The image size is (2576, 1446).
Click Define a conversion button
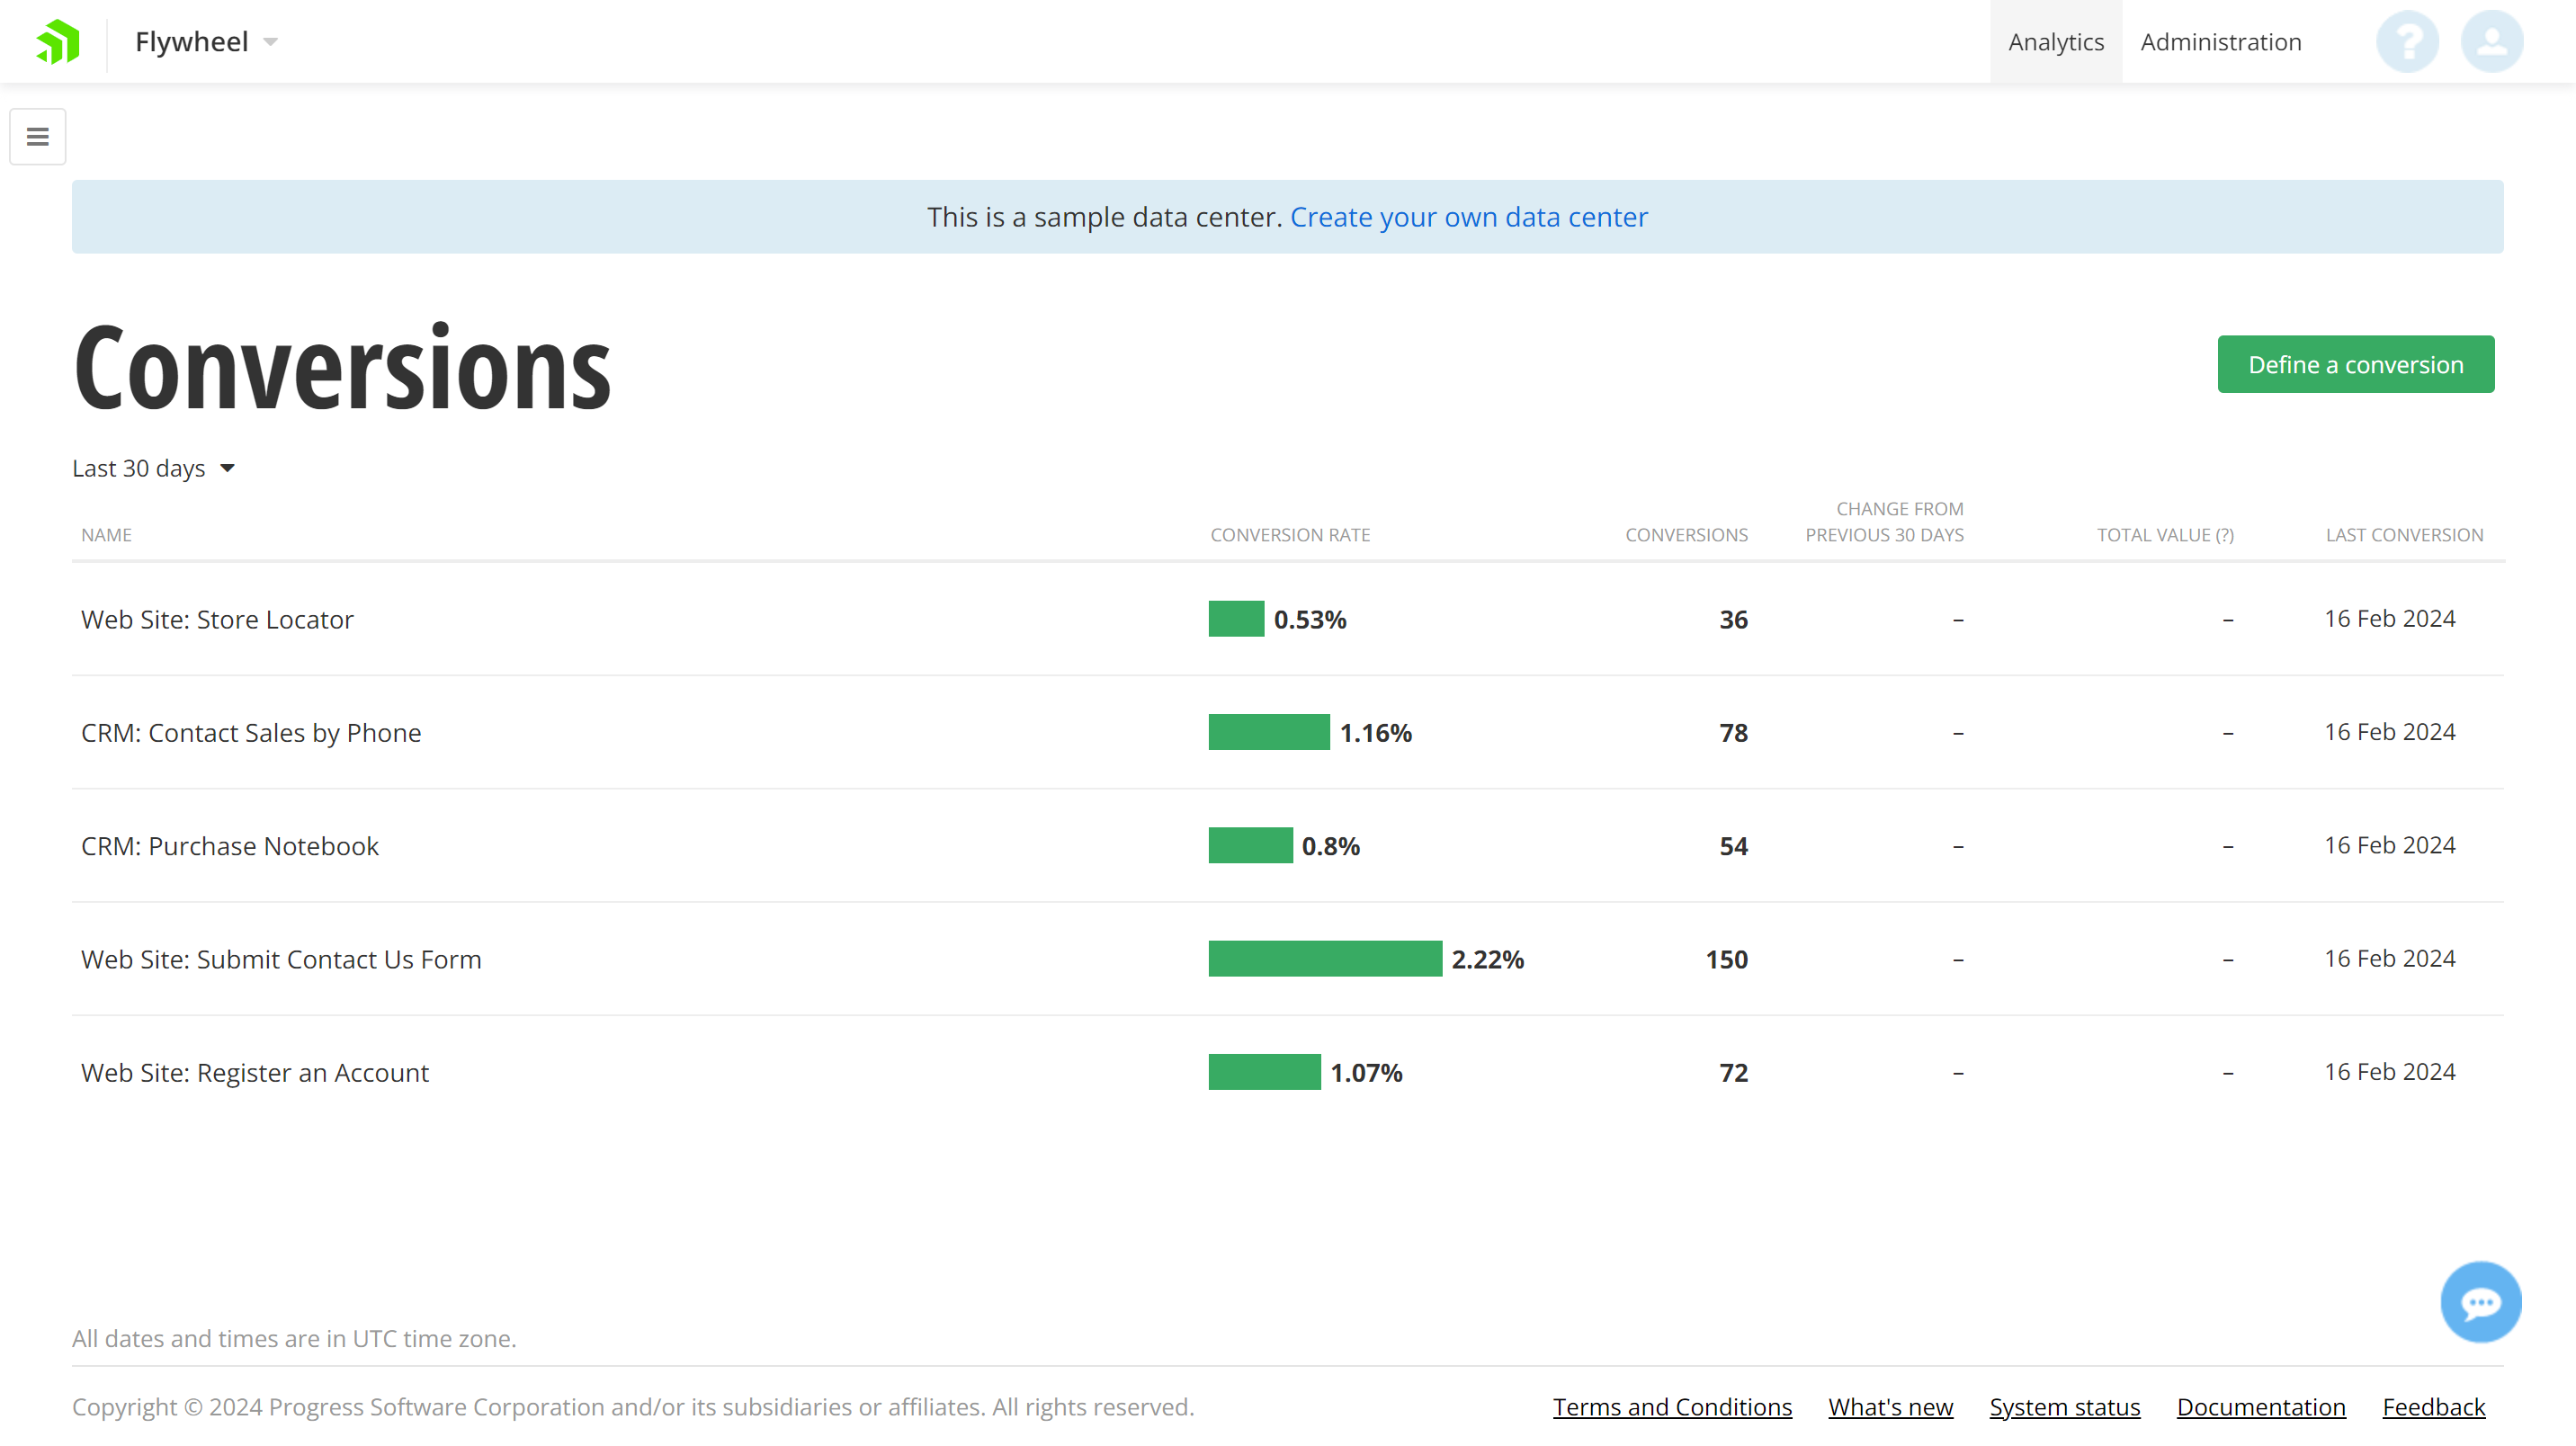(x=2355, y=364)
